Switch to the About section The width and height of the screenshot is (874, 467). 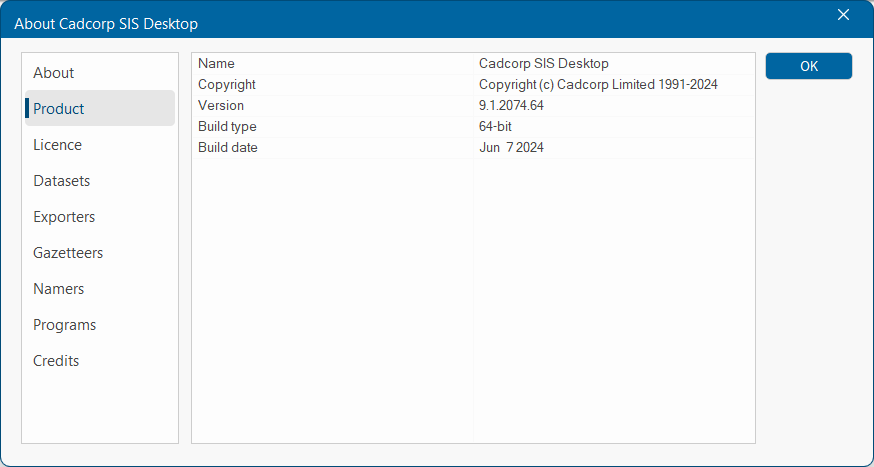point(54,73)
